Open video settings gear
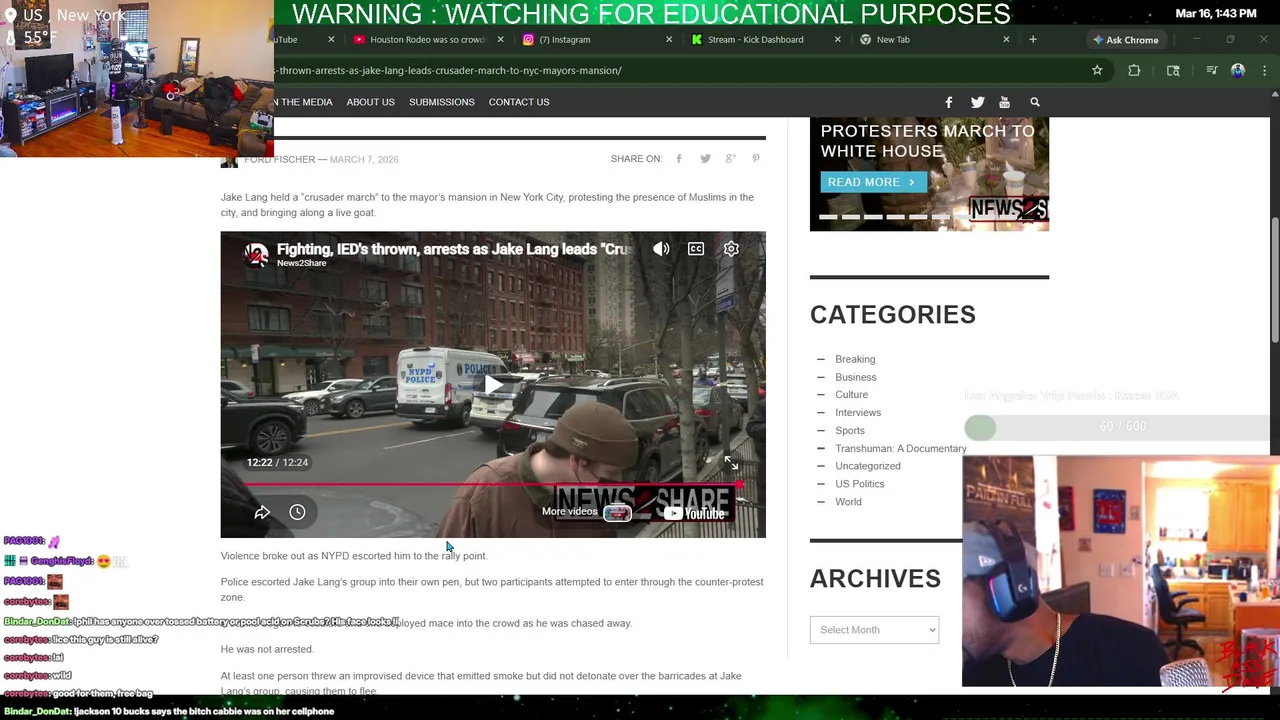Screen dimensions: 1280x720 (x=731, y=249)
